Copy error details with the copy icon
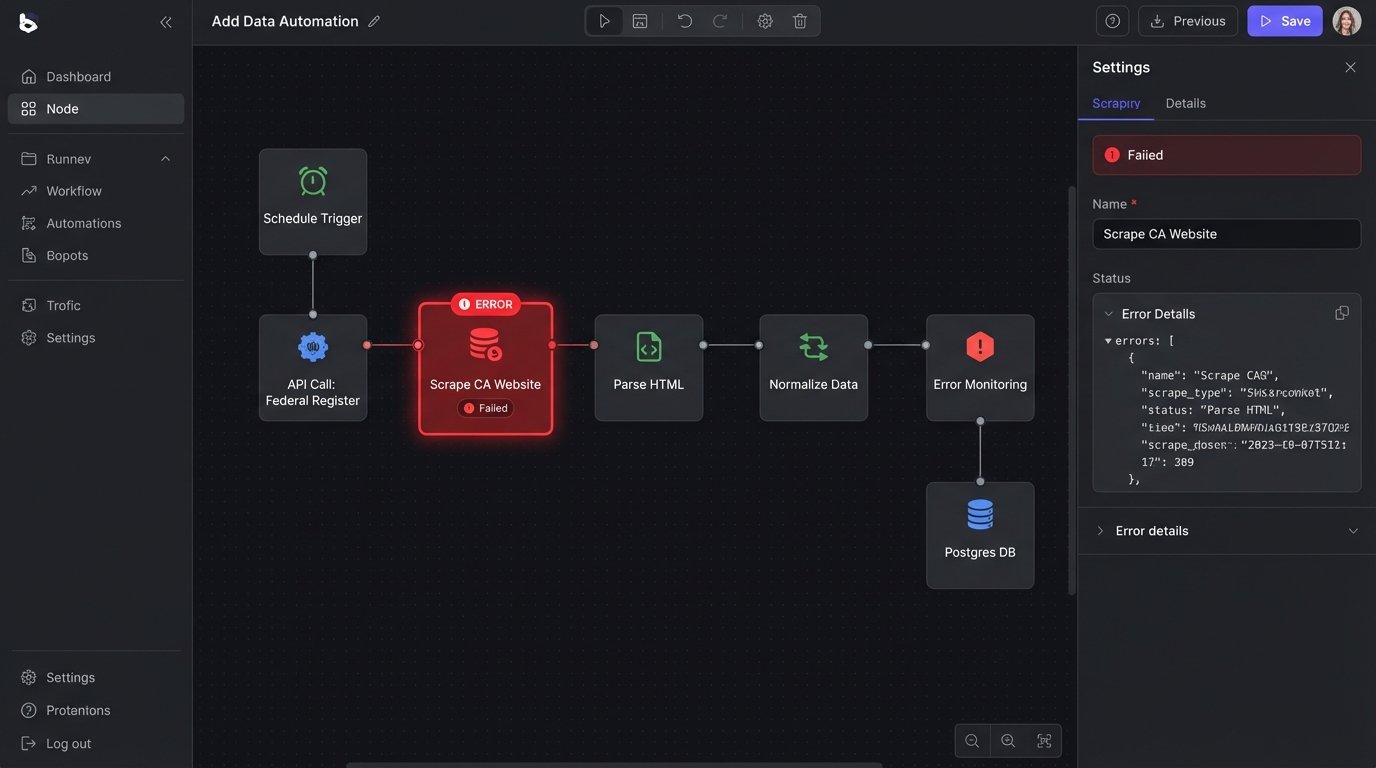Screen dimensions: 1376x768 click(1342, 313)
